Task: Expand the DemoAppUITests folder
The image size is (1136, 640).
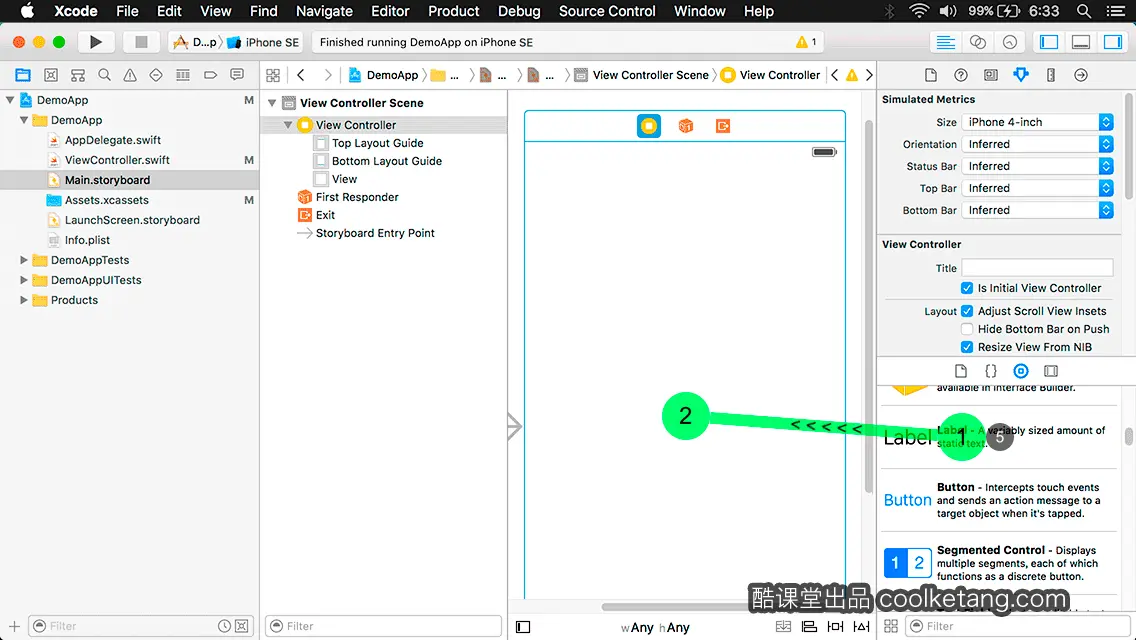Action: (23, 280)
